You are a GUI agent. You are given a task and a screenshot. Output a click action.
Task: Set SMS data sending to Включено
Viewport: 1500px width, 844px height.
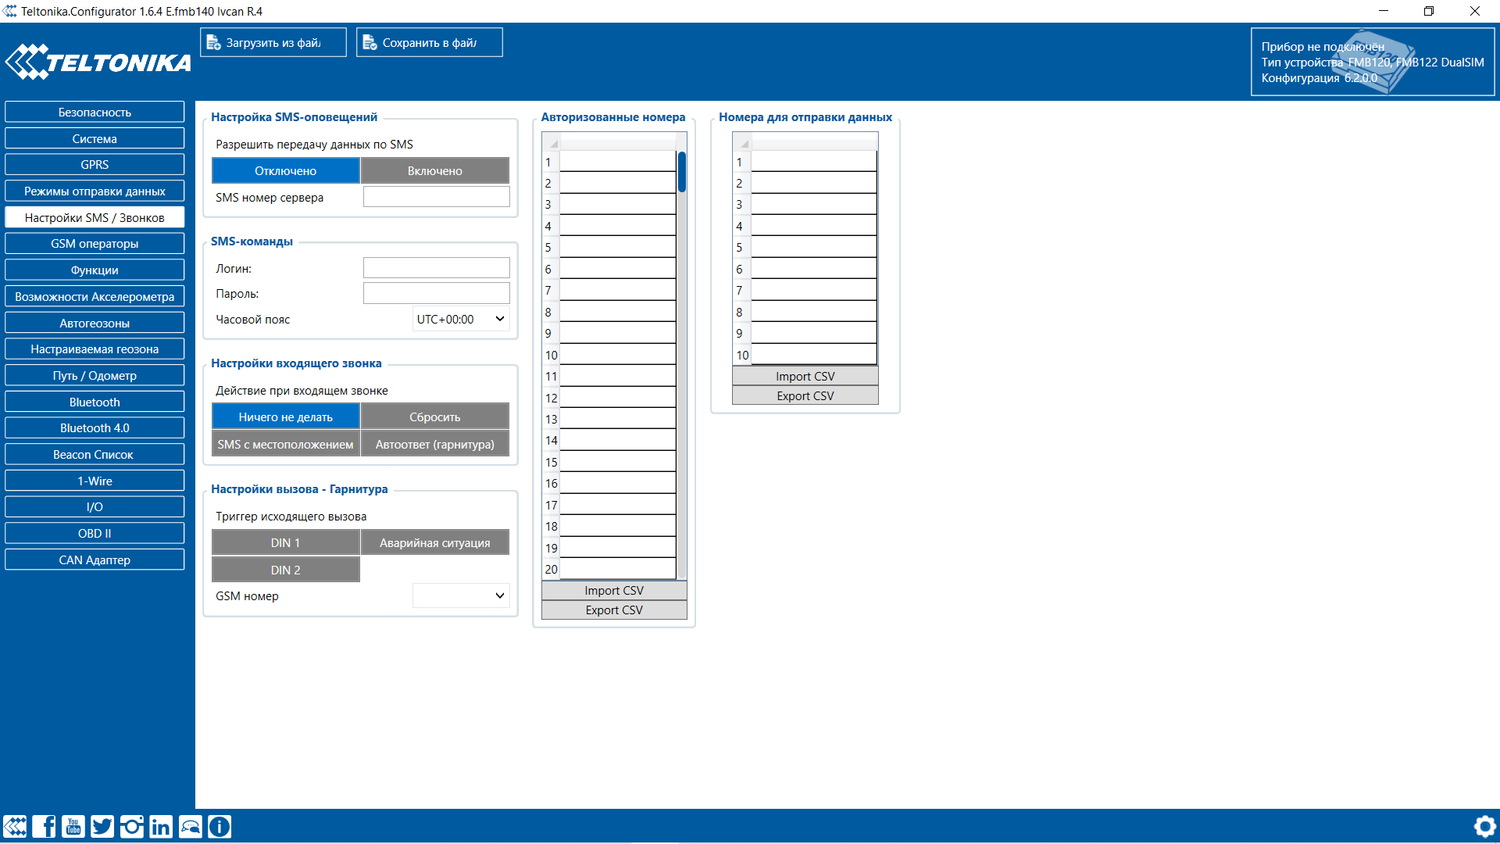(x=435, y=170)
